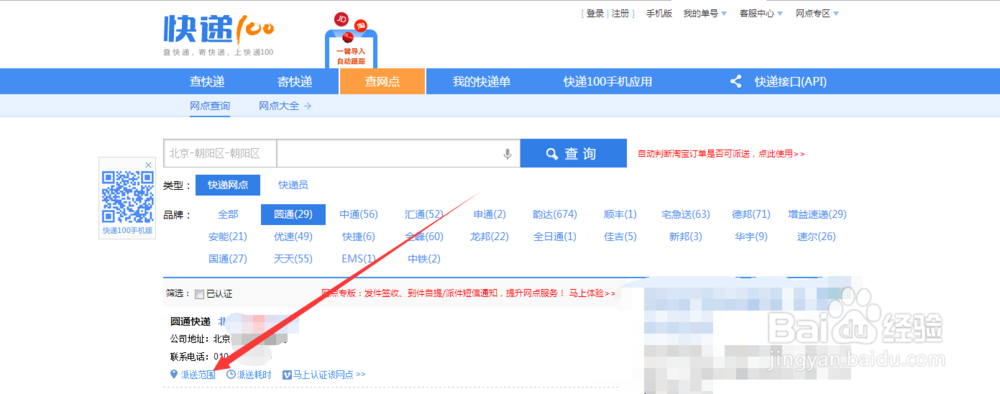Select brand 韵达(674)
This screenshot has width=1000, height=394.
coord(555,214)
